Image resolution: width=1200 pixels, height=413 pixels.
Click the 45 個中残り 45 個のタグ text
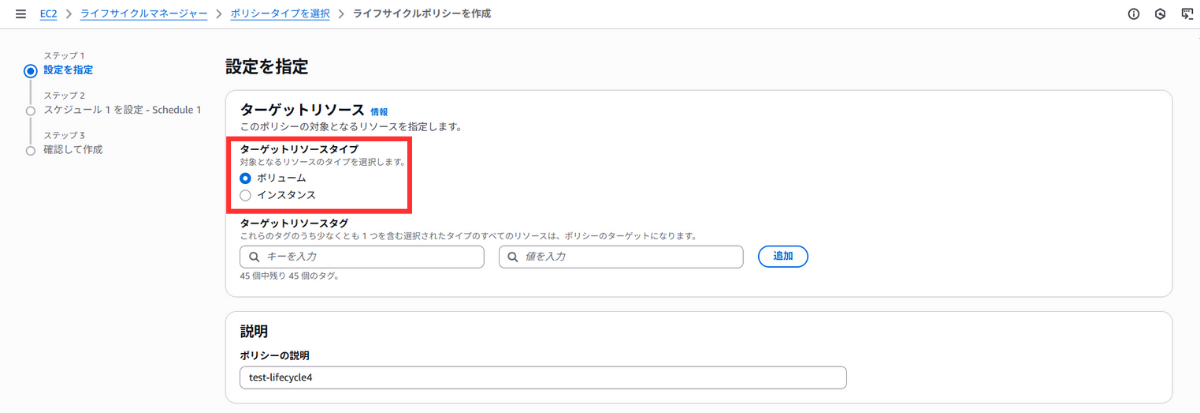click(x=289, y=276)
